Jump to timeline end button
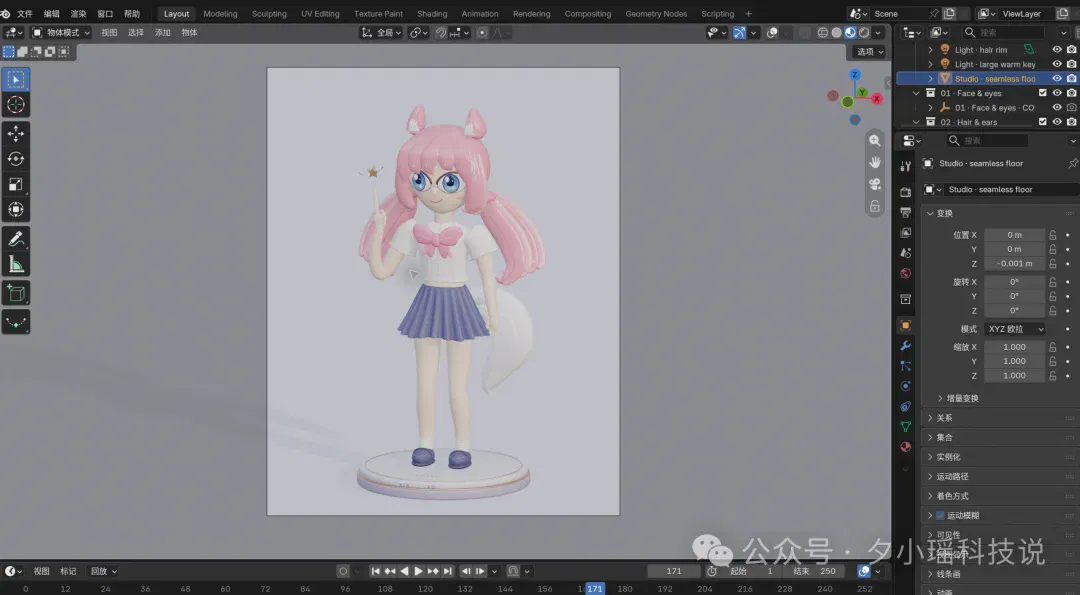 [448, 571]
